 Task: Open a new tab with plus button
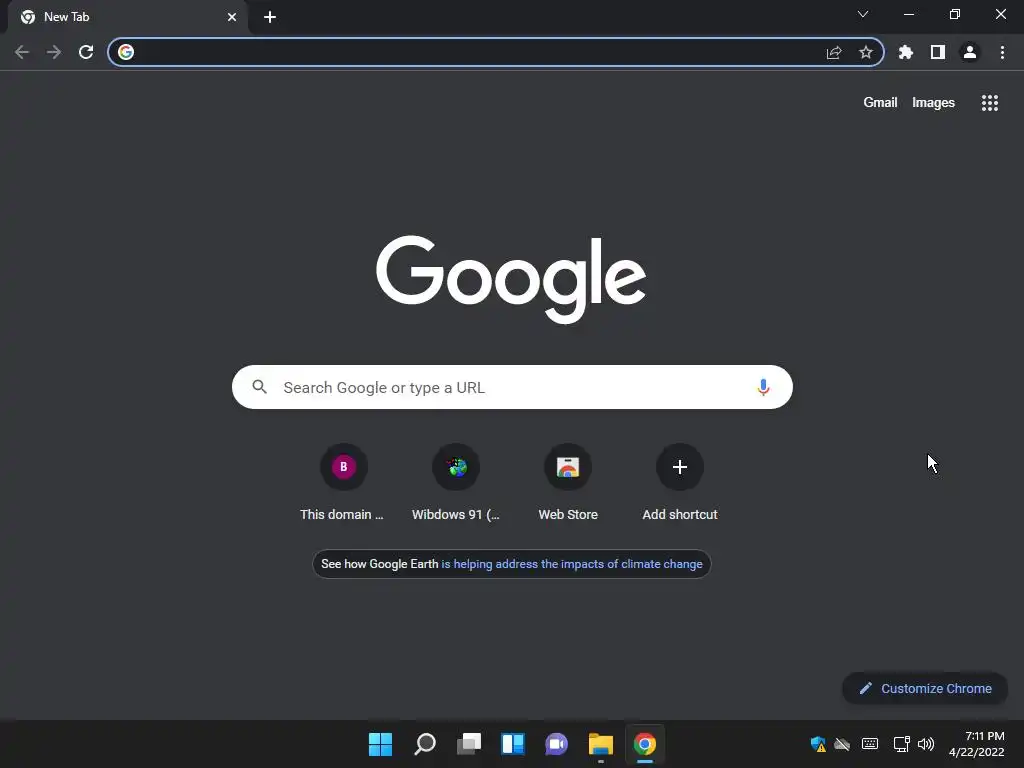[x=270, y=17]
